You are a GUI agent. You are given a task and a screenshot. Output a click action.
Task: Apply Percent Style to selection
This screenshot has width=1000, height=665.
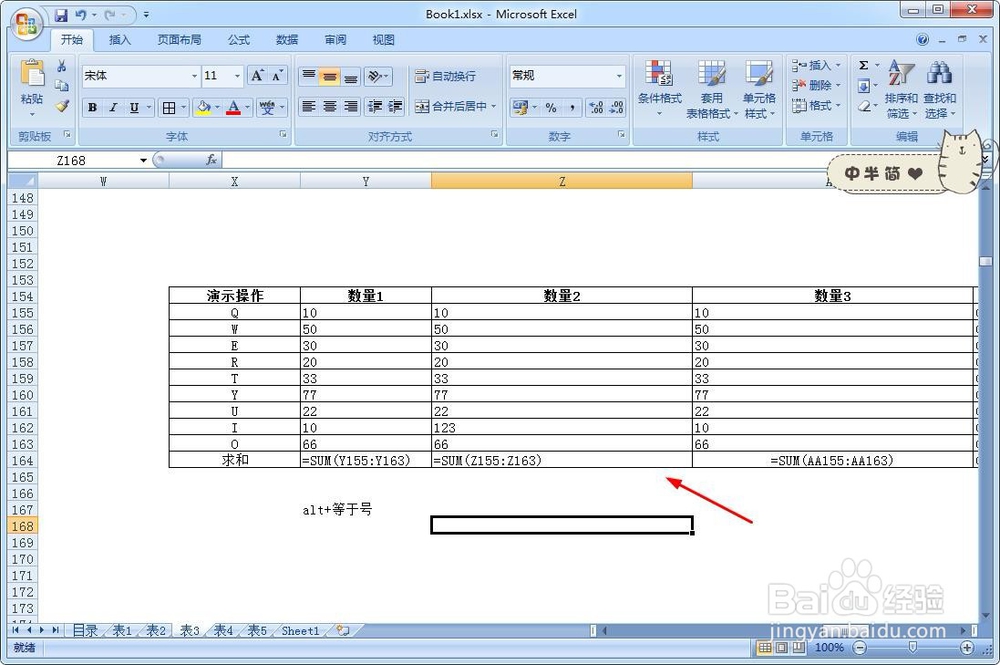pyautogui.click(x=549, y=107)
